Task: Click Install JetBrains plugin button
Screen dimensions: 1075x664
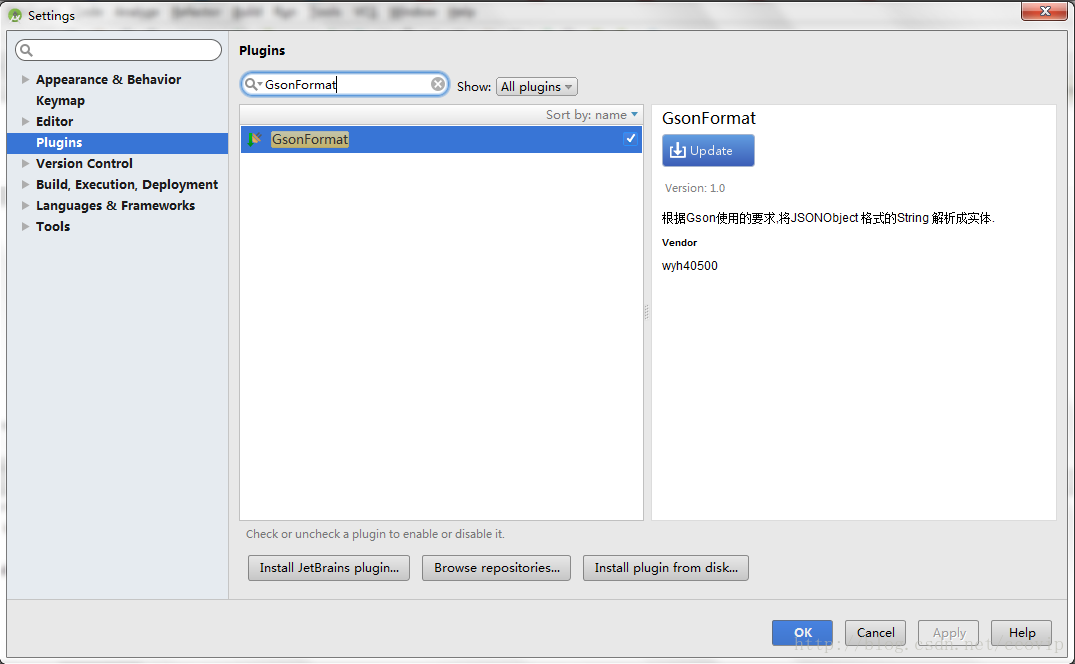Action: point(329,568)
